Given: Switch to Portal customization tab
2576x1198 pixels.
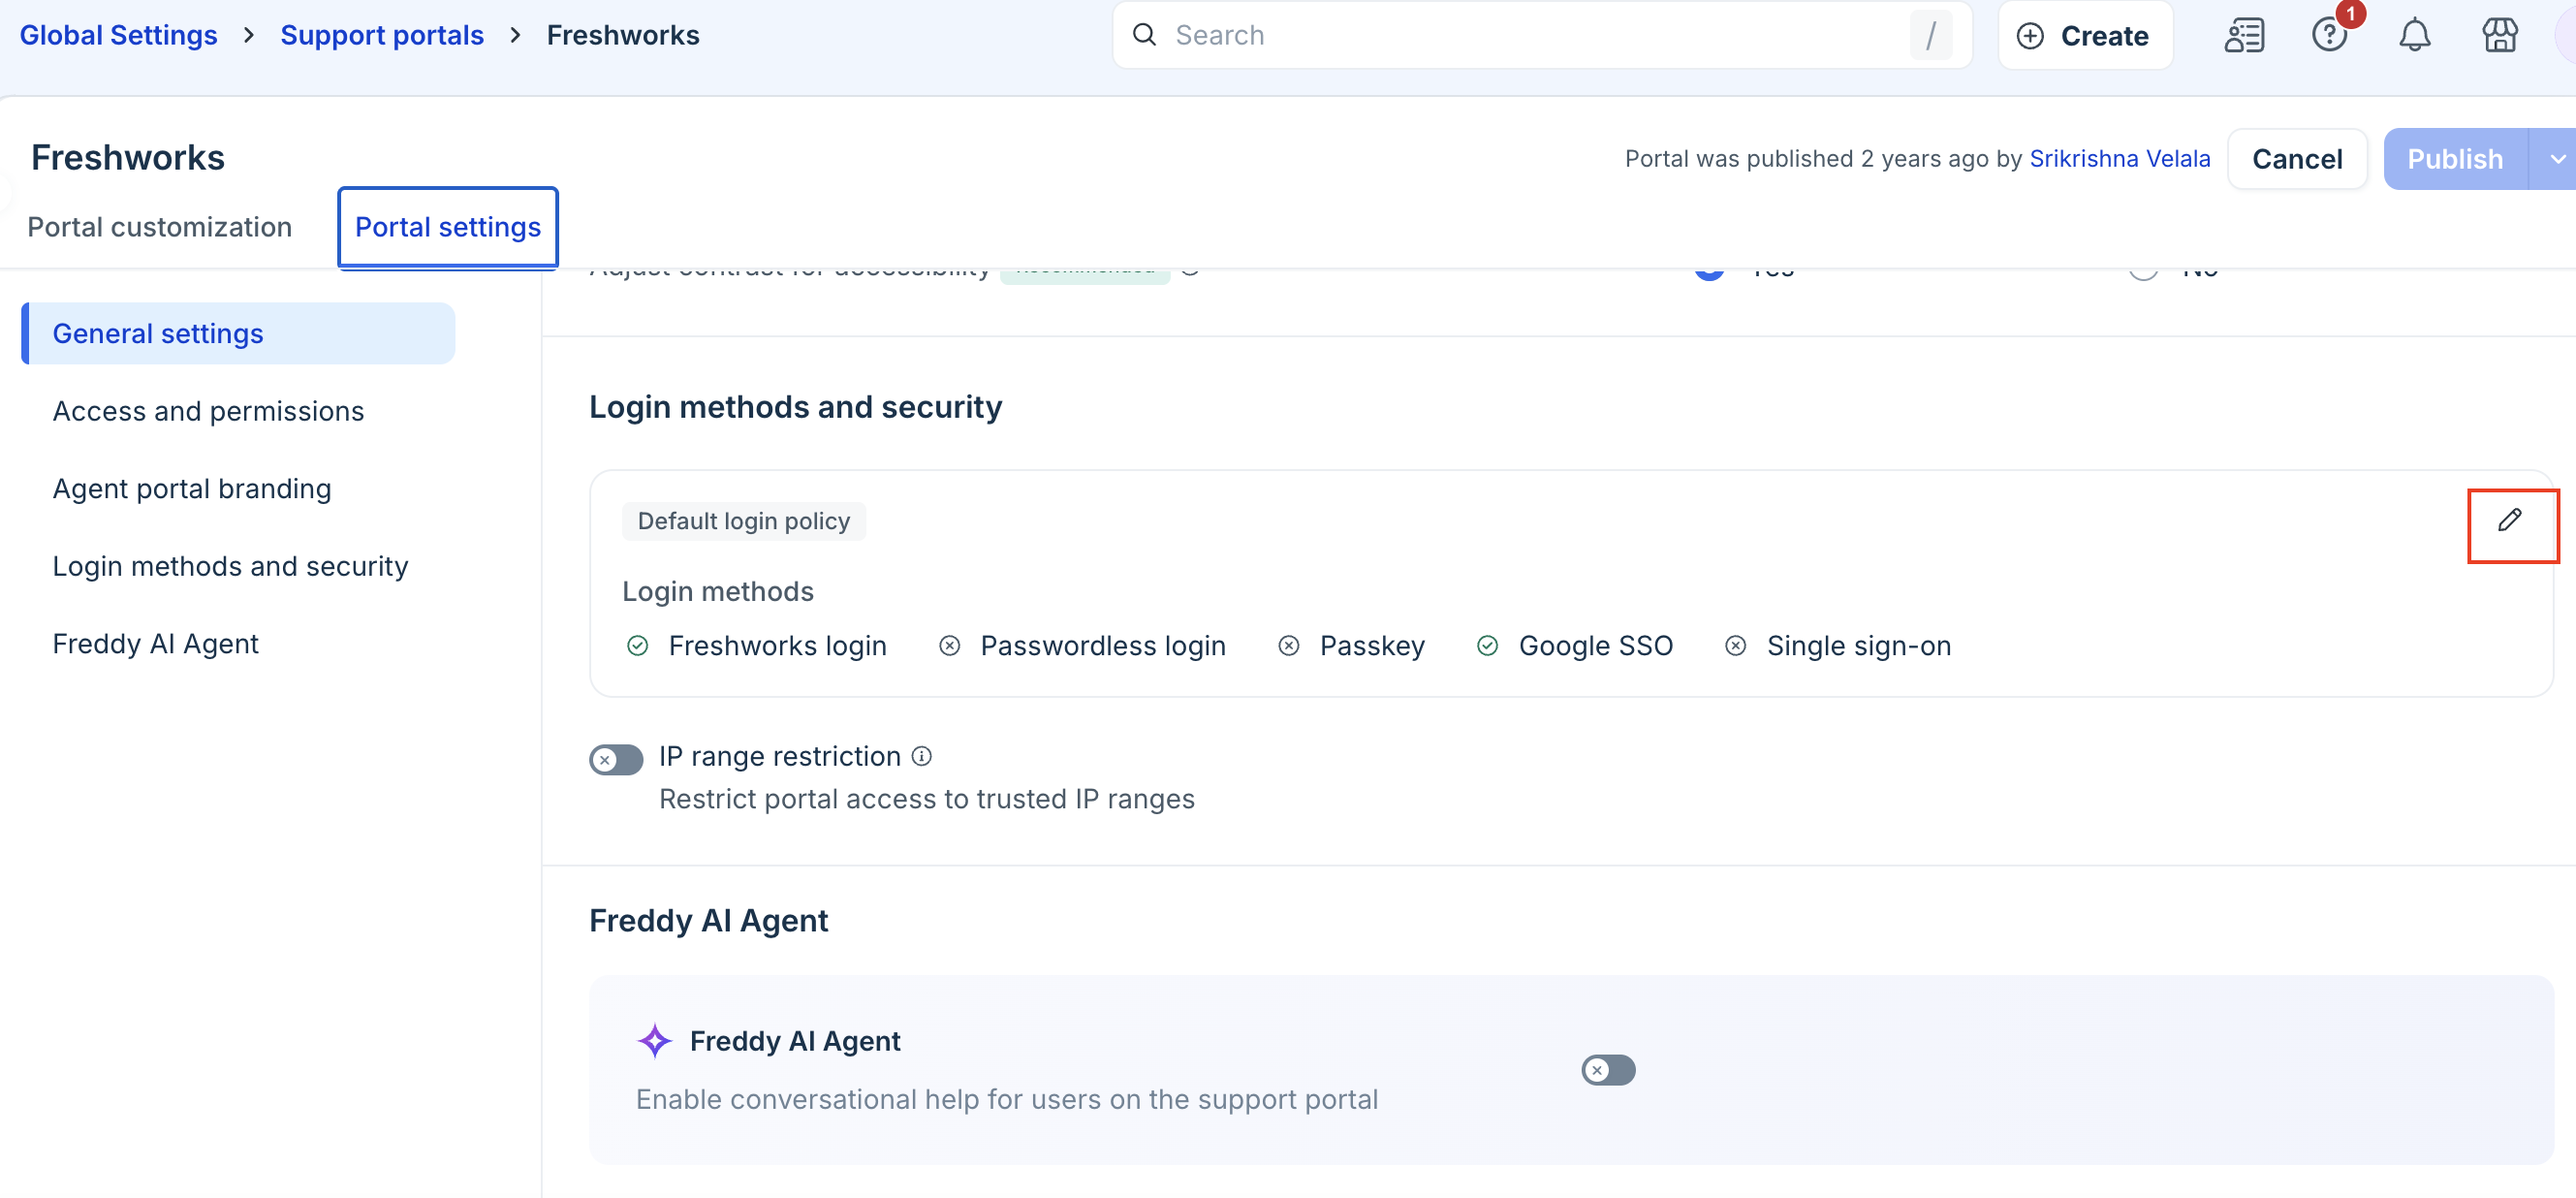Looking at the screenshot, I should coord(160,227).
